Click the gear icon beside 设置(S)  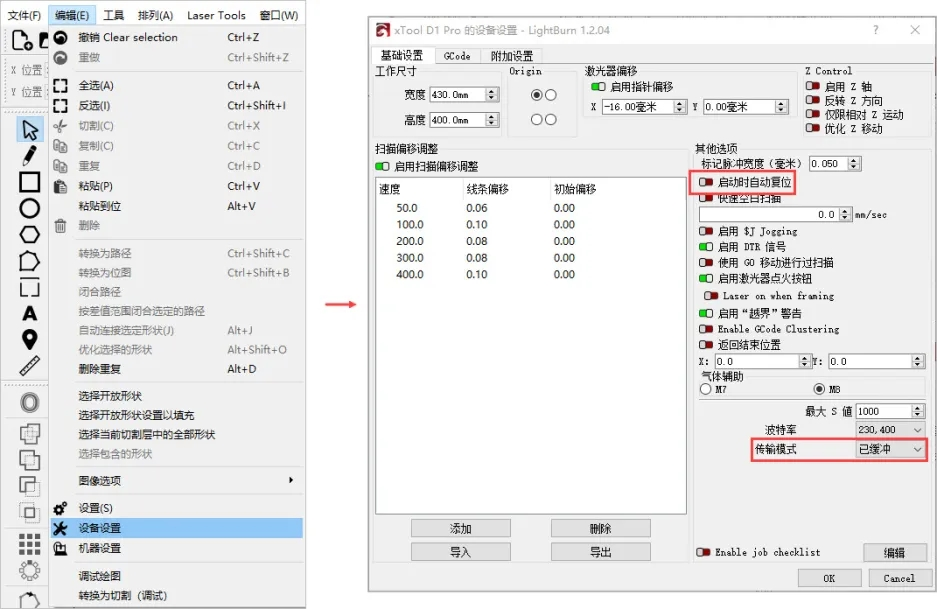coord(60,509)
